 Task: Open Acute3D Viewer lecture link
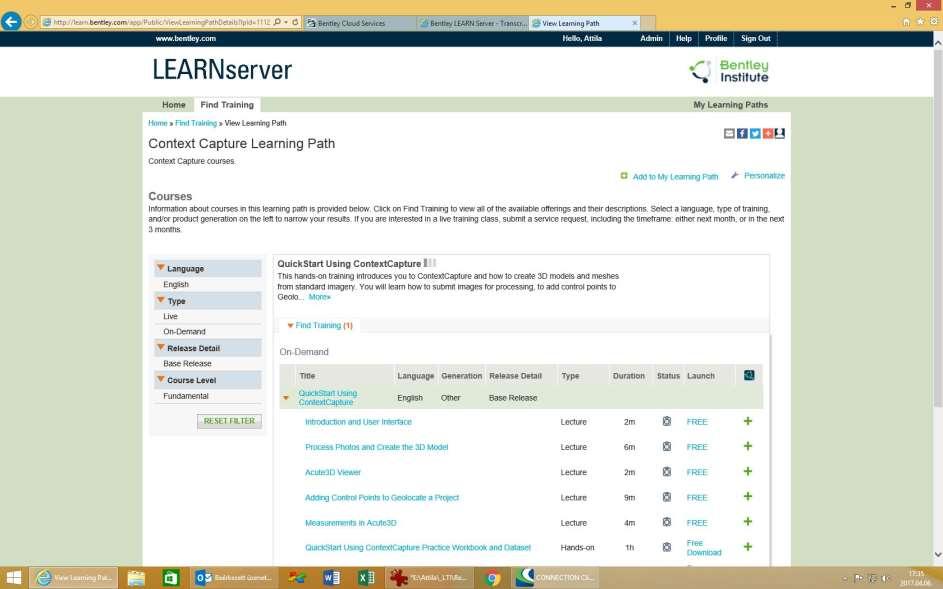333,472
